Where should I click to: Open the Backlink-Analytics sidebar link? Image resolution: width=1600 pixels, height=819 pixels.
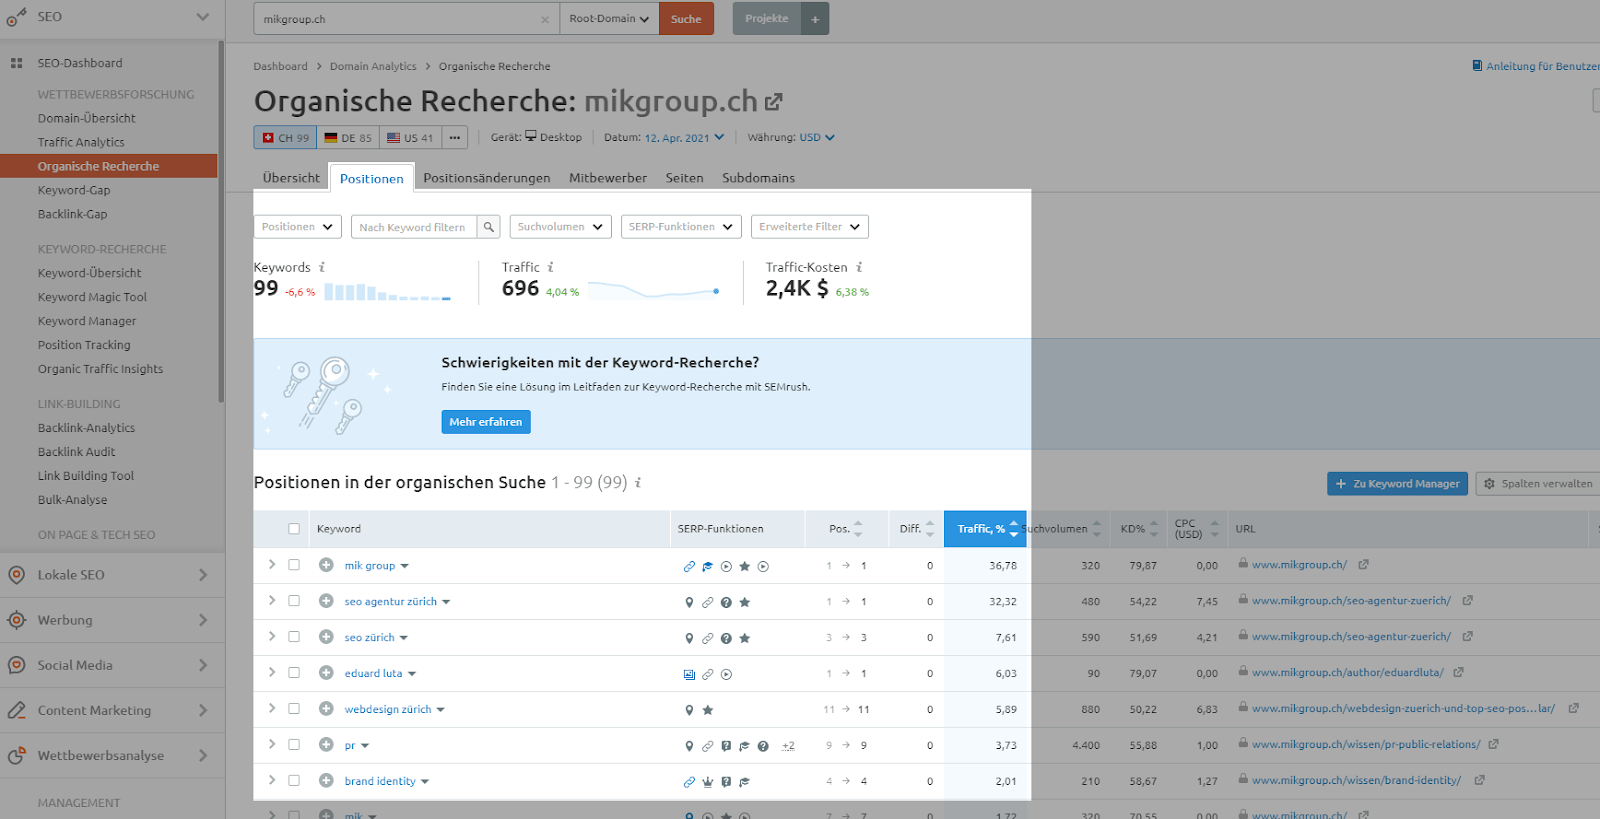click(86, 428)
